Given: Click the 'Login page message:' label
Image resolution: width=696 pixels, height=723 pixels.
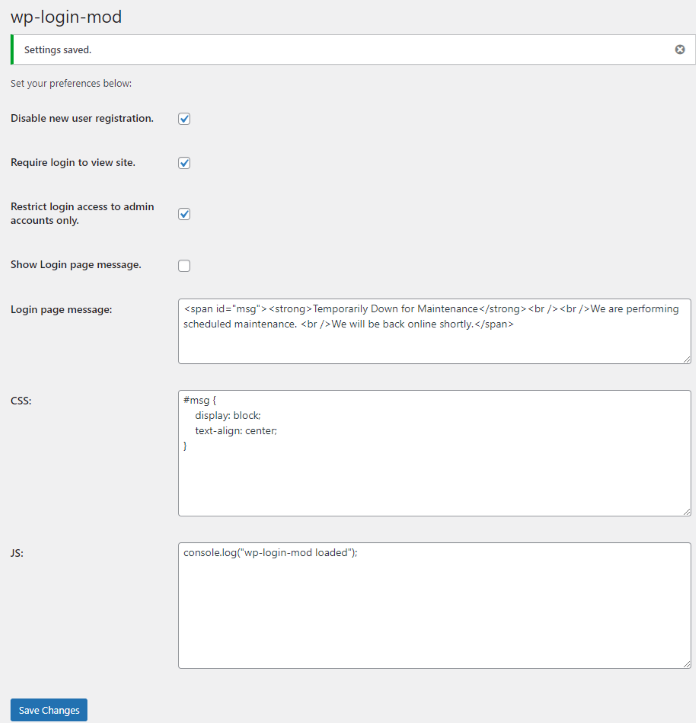Looking at the screenshot, I should (x=61, y=309).
